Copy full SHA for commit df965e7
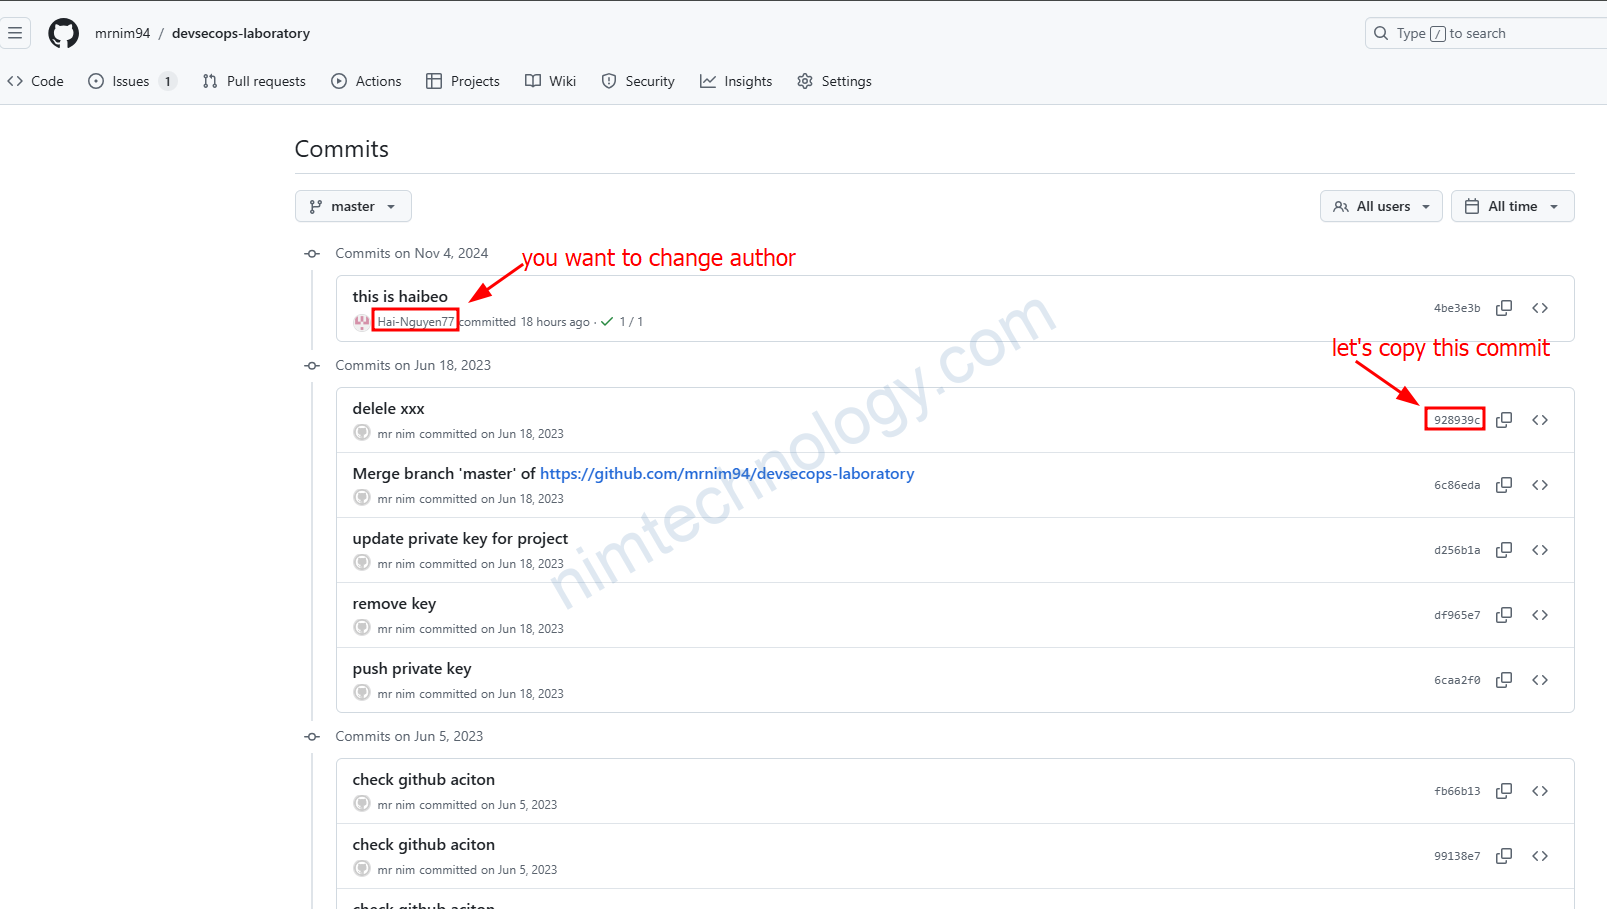Viewport: 1607px width, 909px height. [x=1503, y=615]
